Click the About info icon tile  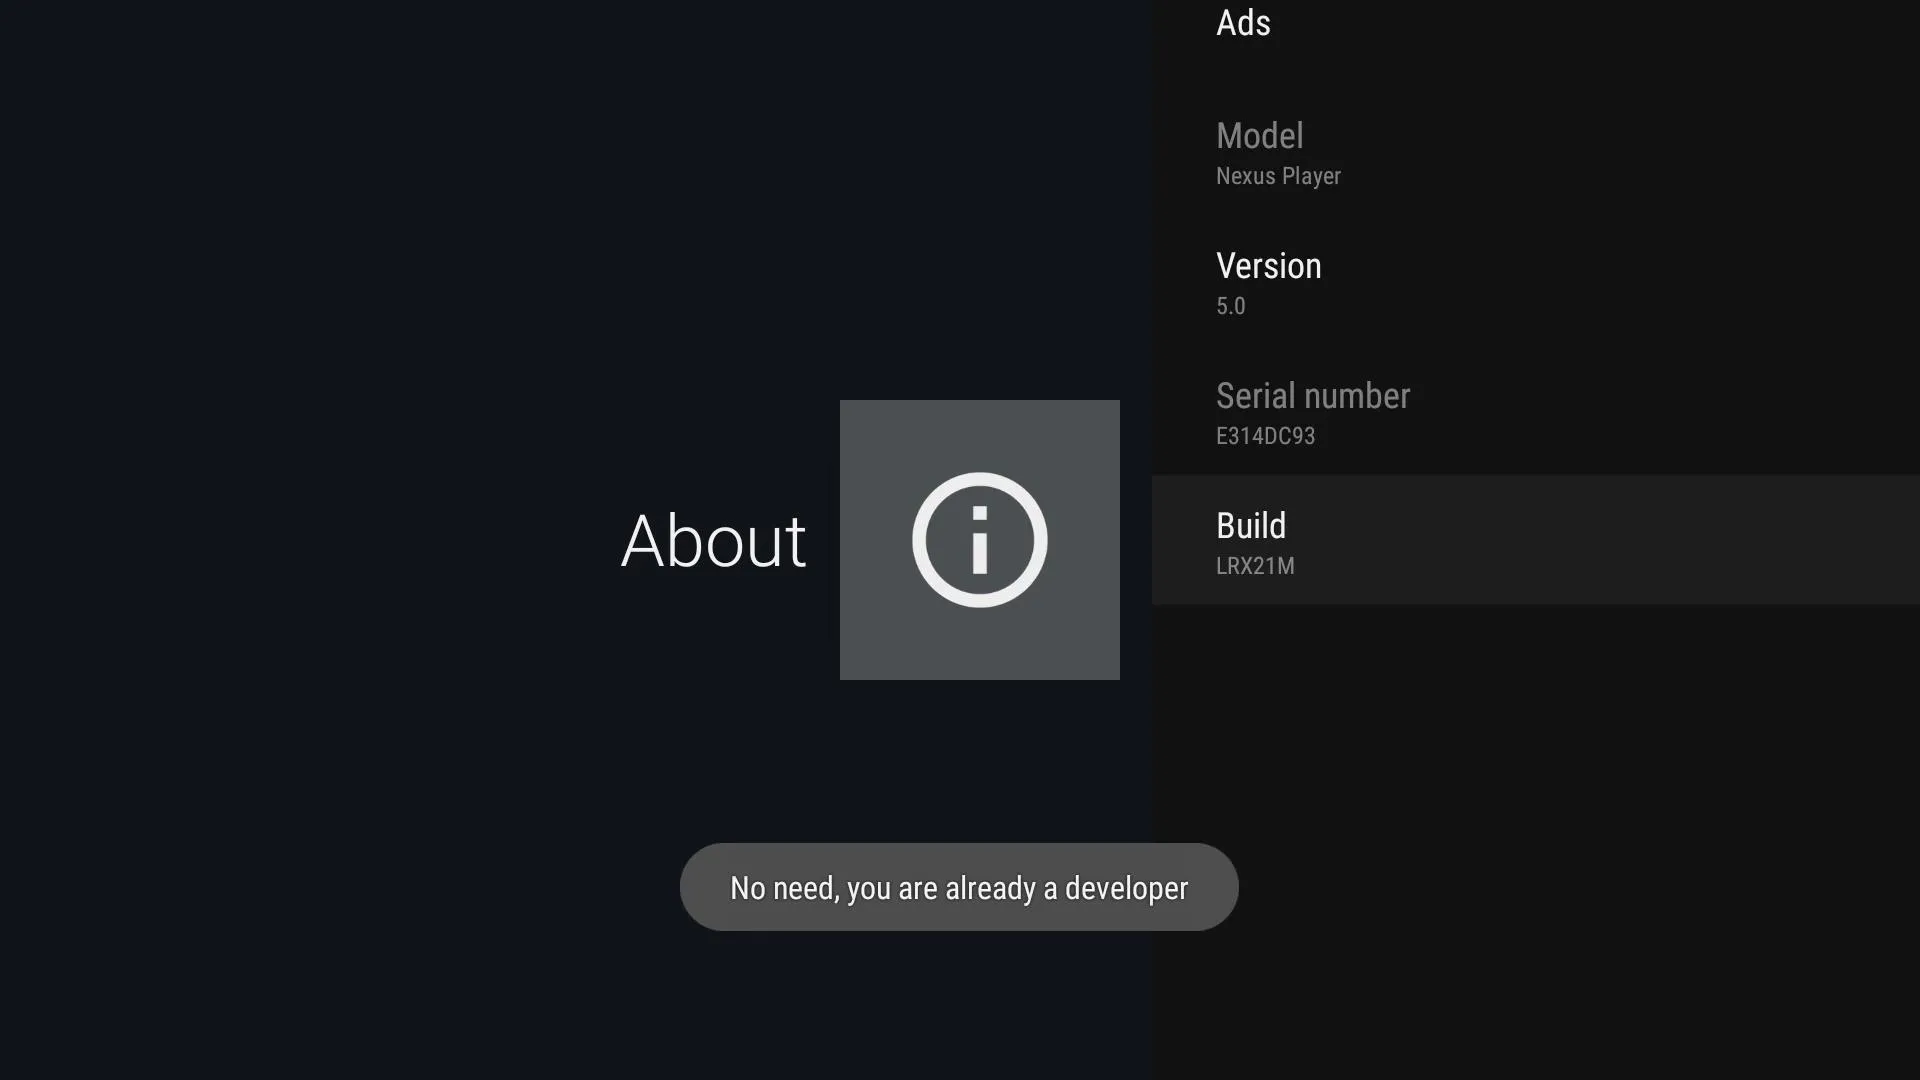pyautogui.click(x=979, y=540)
